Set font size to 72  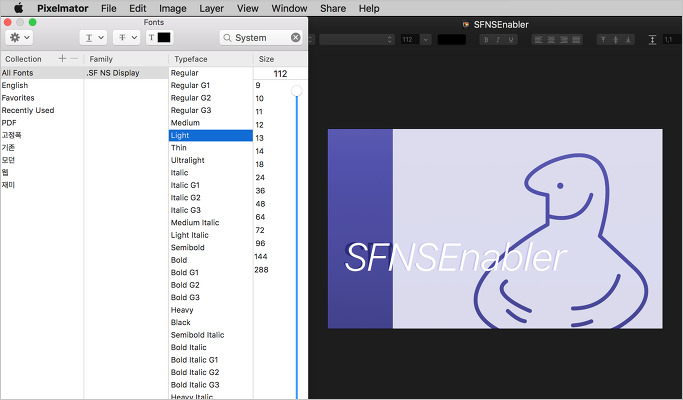(x=260, y=230)
